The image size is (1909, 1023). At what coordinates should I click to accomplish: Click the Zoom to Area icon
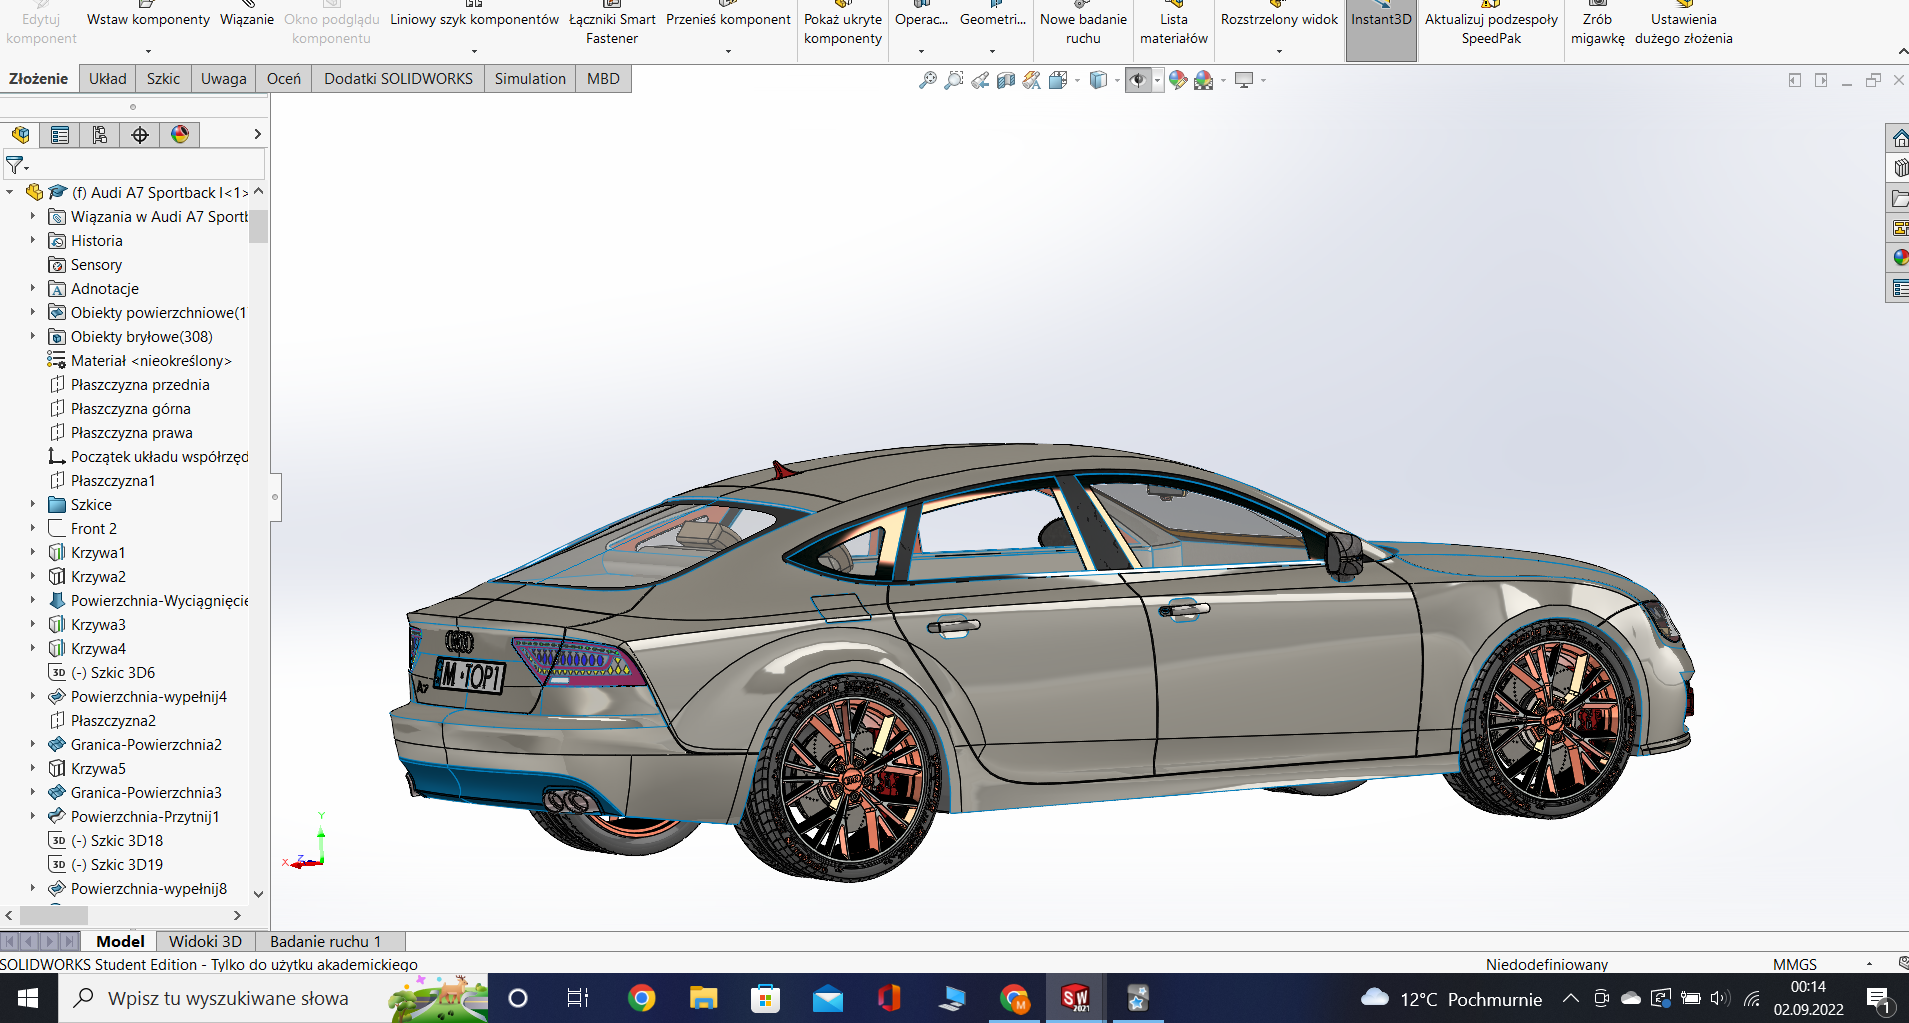click(954, 80)
